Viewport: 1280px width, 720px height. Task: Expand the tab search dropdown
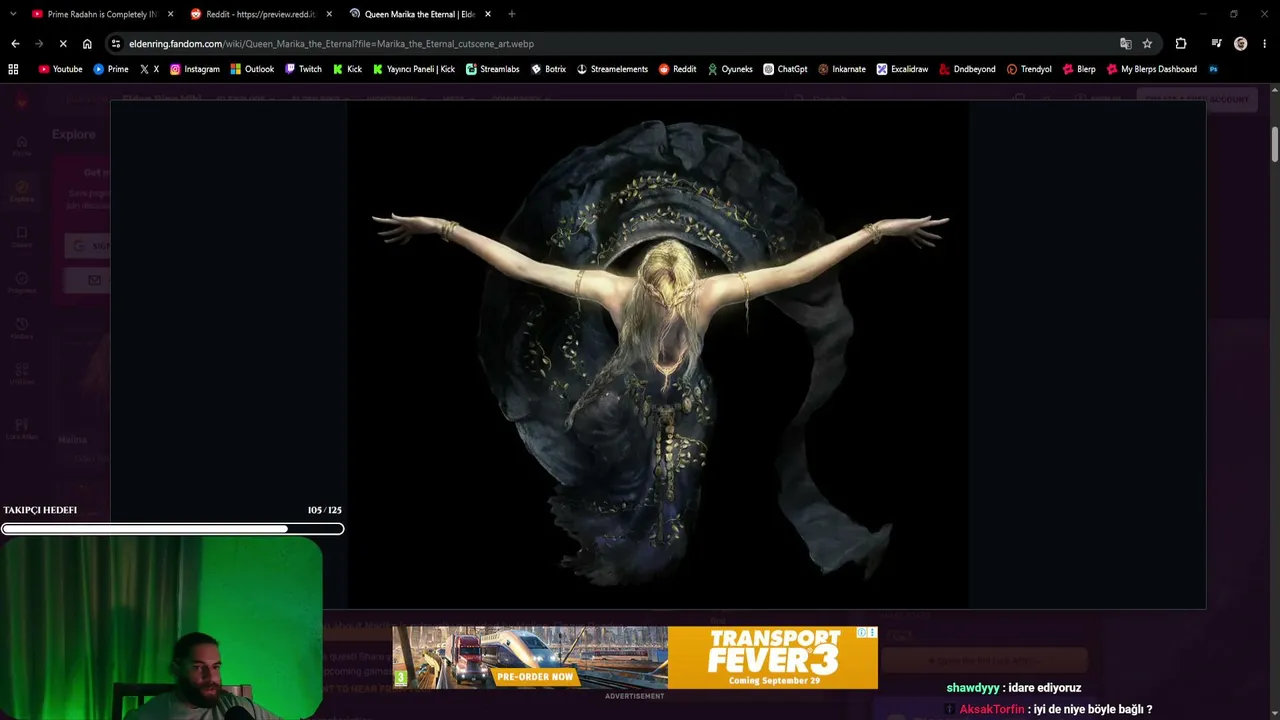coord(13,14)
